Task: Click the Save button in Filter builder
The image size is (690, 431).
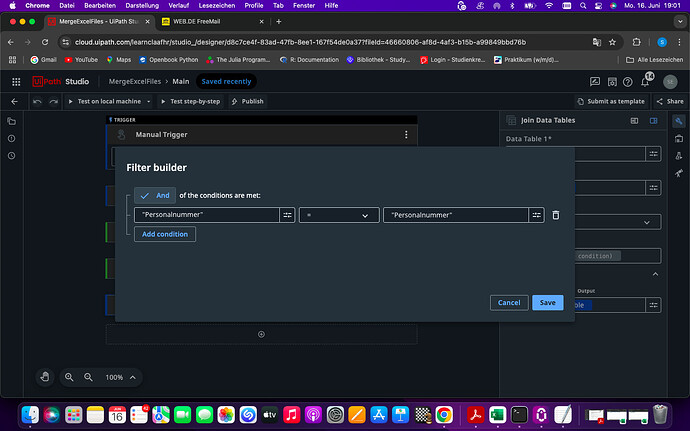Action: coord(547,302)
